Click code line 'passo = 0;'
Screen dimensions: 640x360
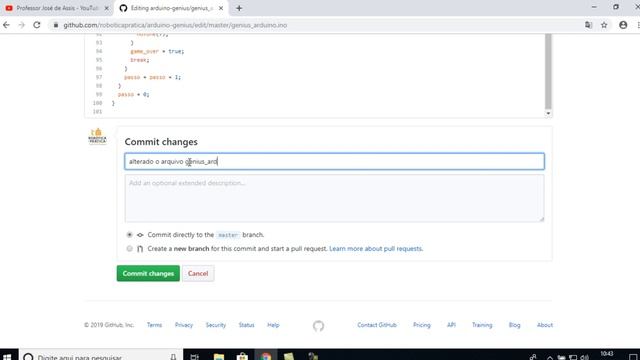(133, 94)
